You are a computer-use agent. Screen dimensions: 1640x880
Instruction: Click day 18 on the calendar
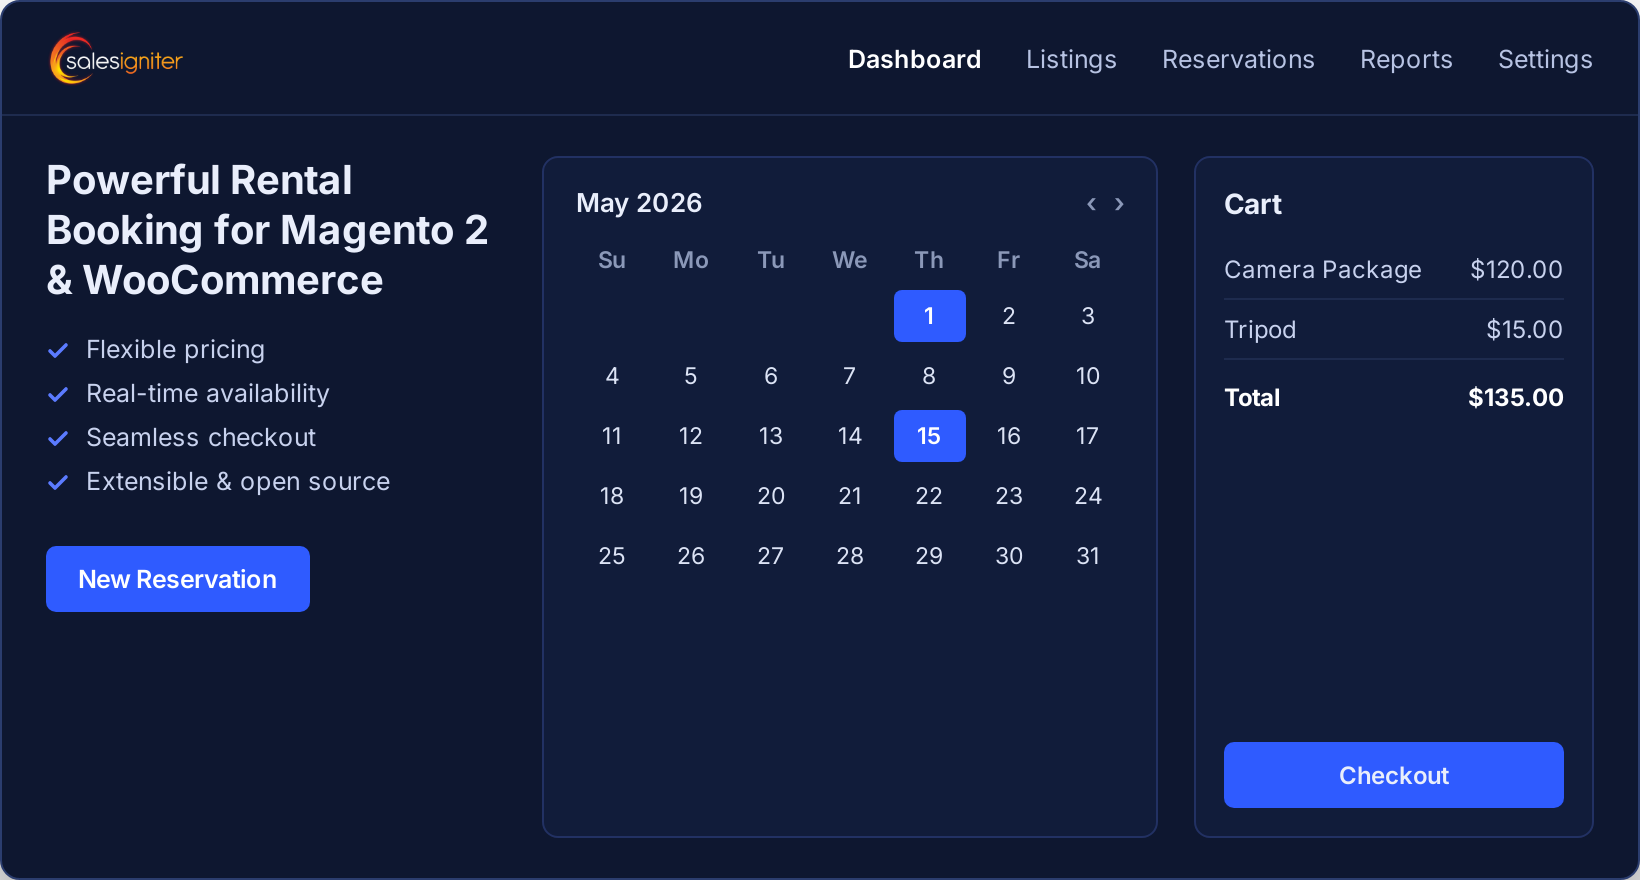(612, 496)
